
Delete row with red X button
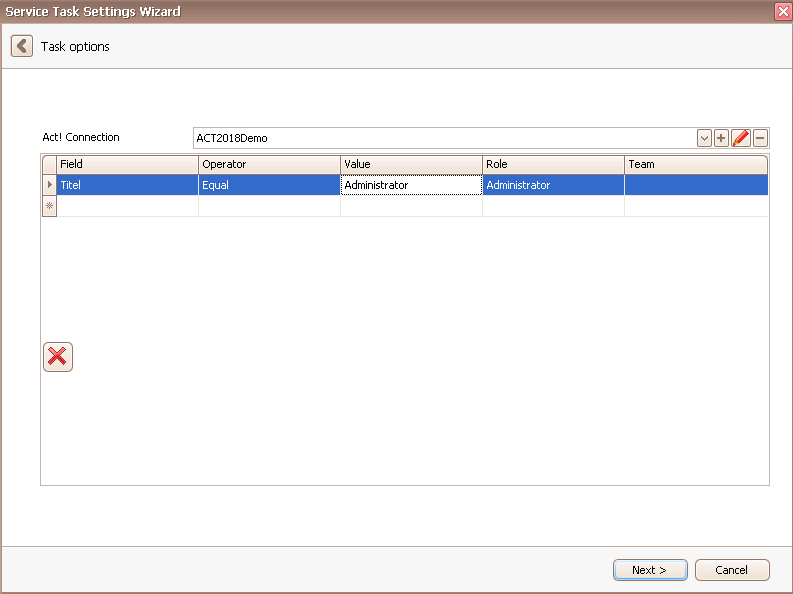click(x=58, y=357)
